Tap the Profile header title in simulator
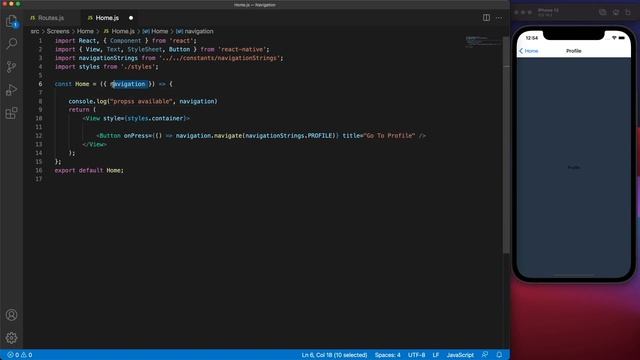The image size is (640, 360). [573, 51]
